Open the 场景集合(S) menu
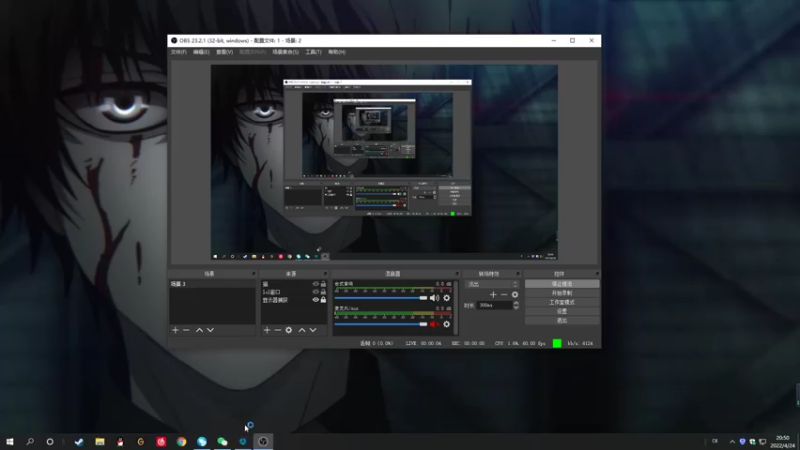 click(x=285, y=52)
